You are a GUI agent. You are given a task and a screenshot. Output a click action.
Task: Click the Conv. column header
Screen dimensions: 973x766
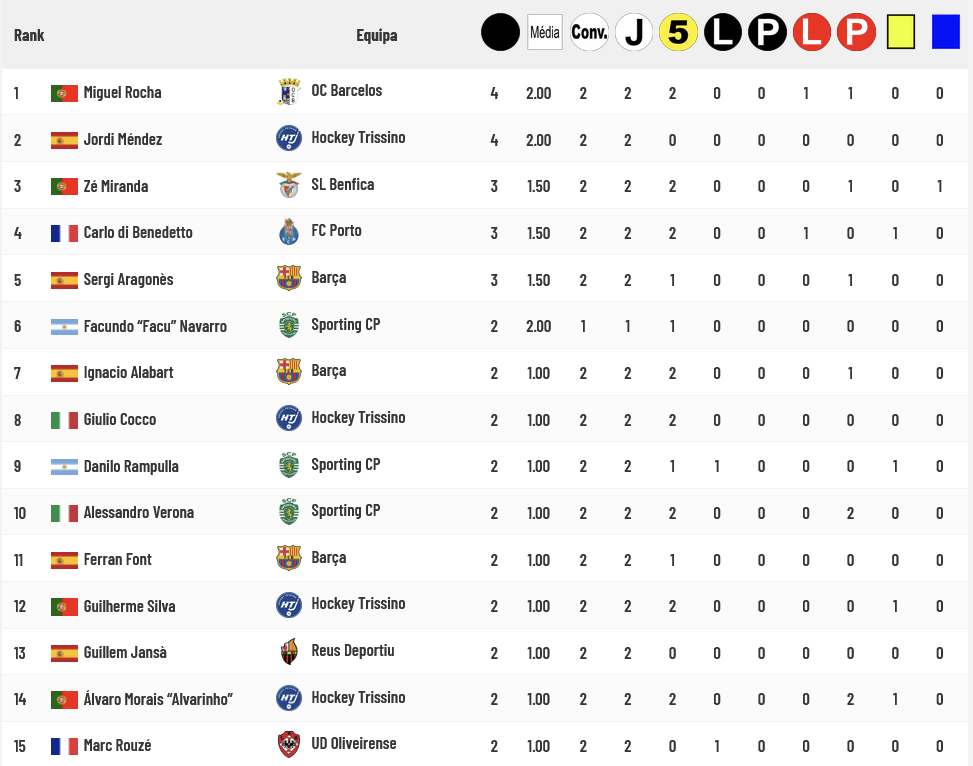pos(589,32)
